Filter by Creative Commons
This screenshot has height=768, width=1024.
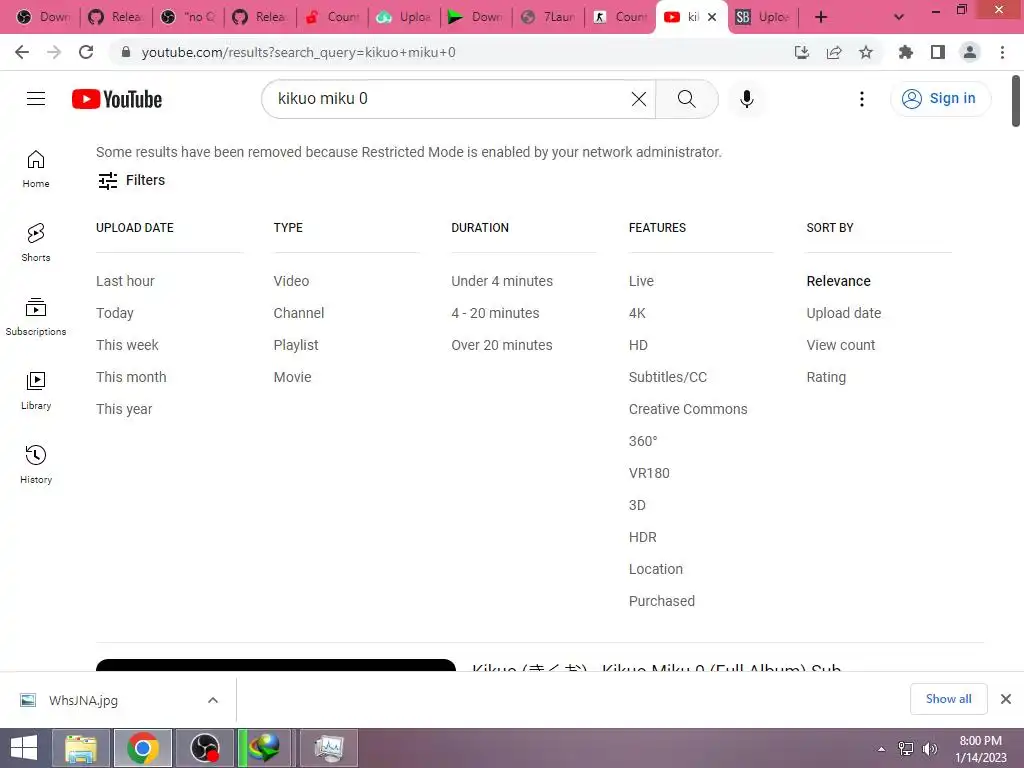coord(688,409)
